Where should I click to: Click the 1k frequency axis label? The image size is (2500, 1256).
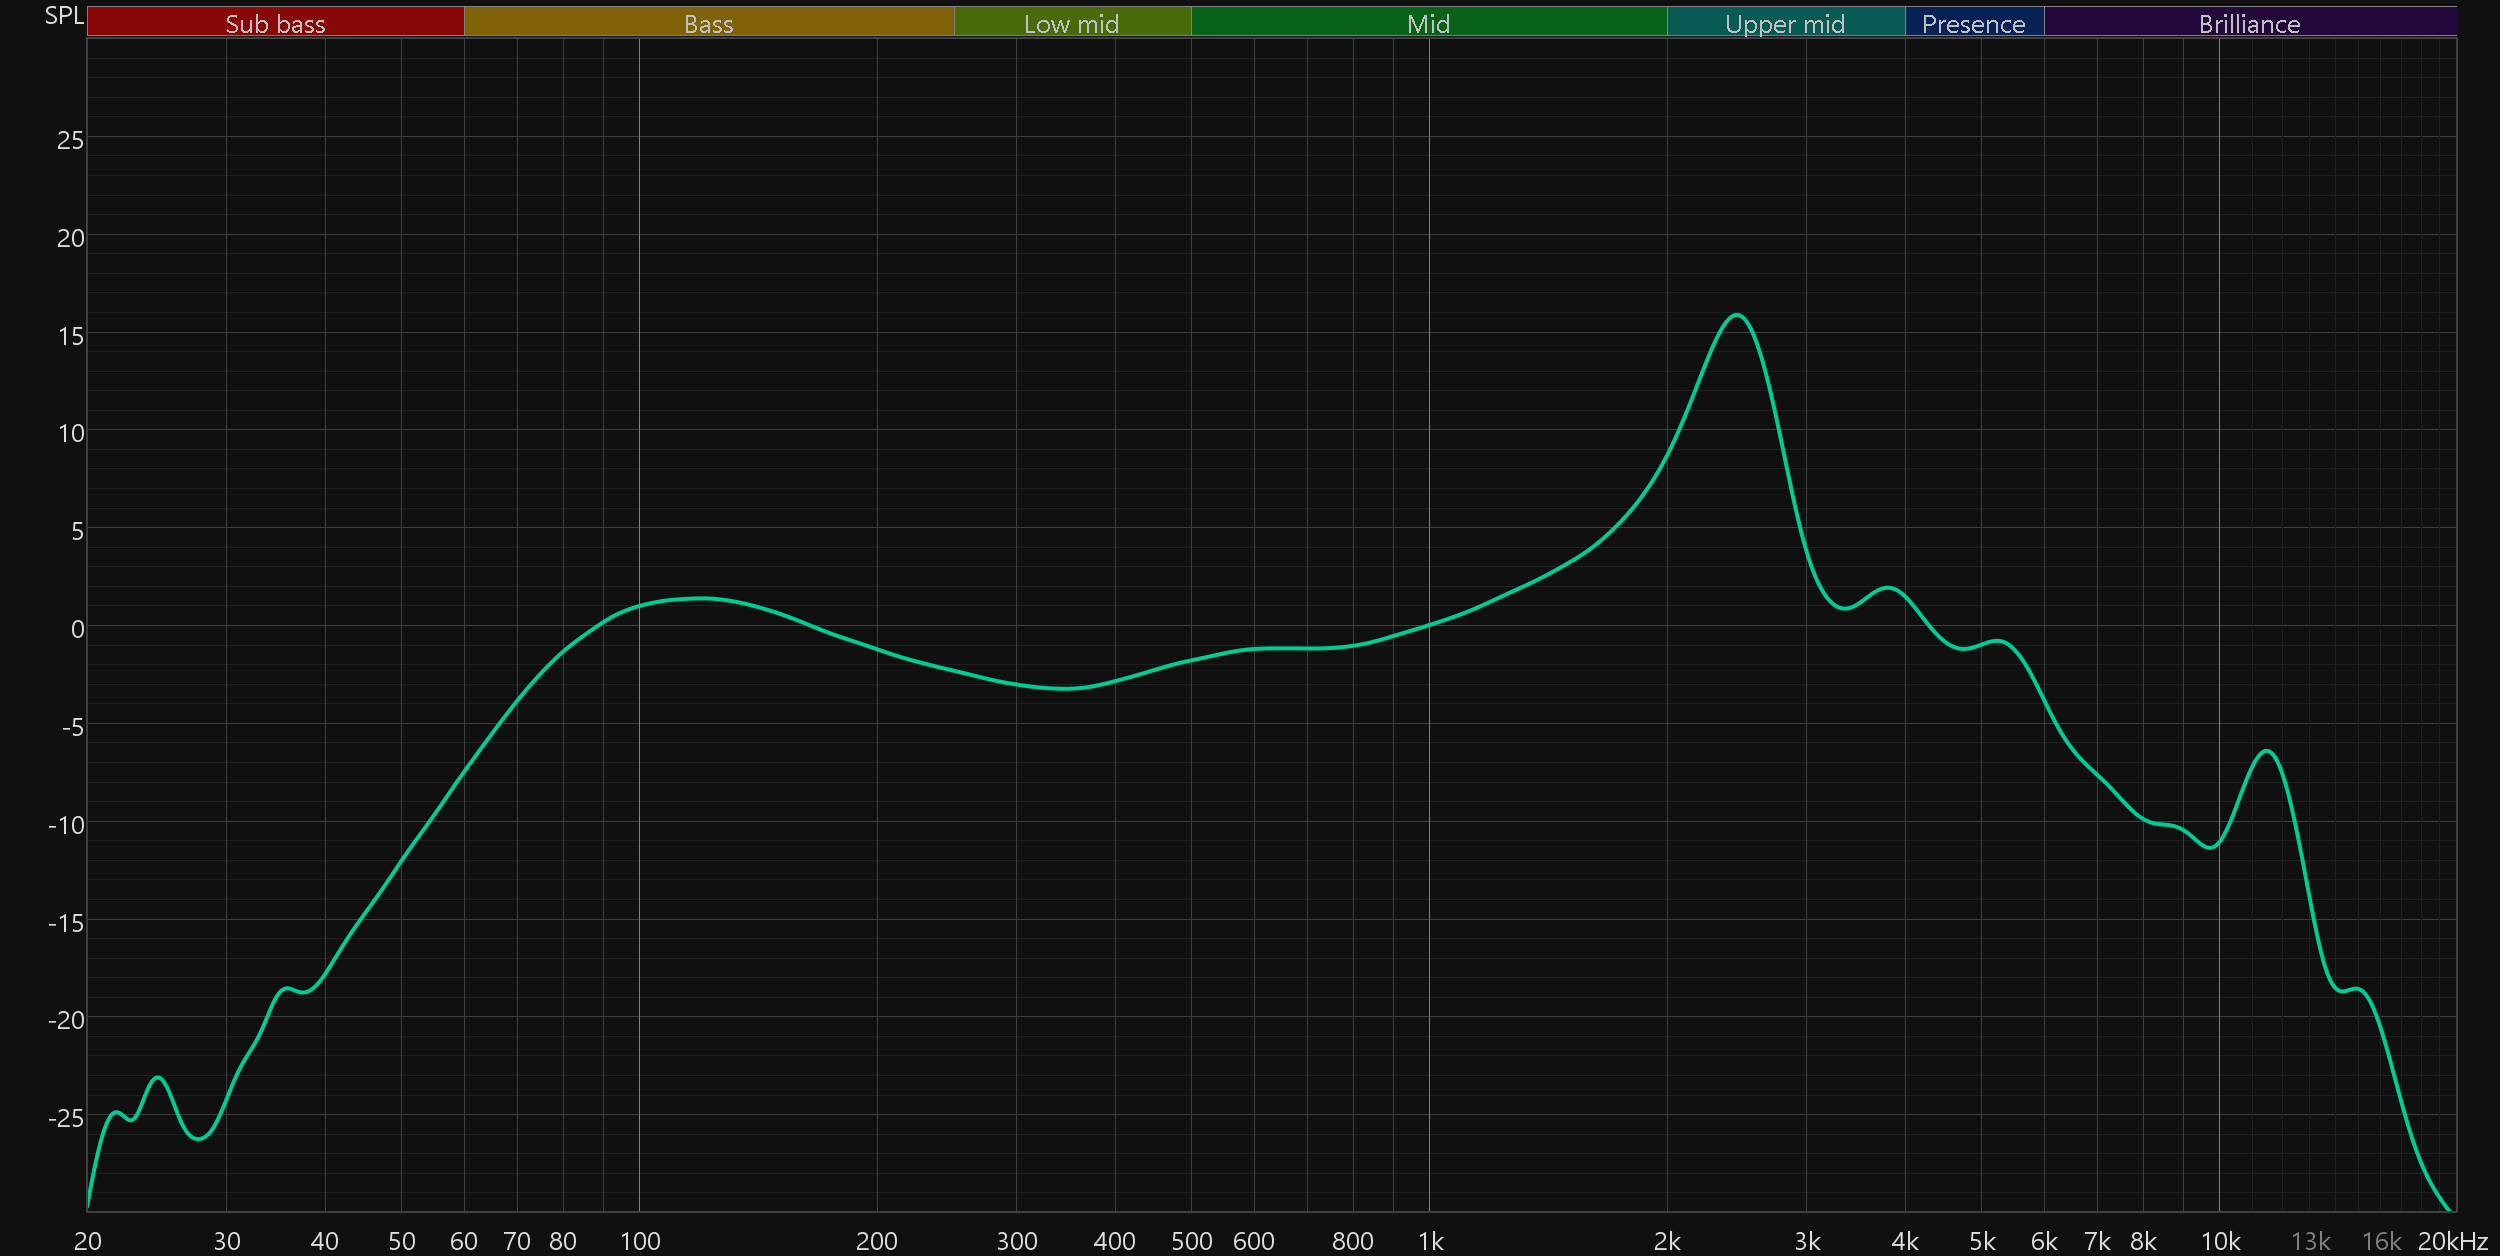click(x=1430, y=1241)
